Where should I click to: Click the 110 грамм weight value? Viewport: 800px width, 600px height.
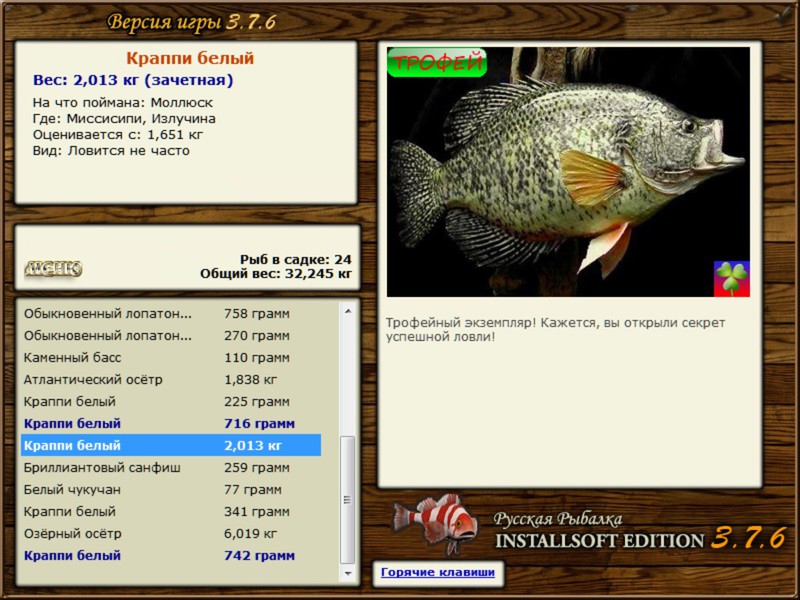coord(257,358)
